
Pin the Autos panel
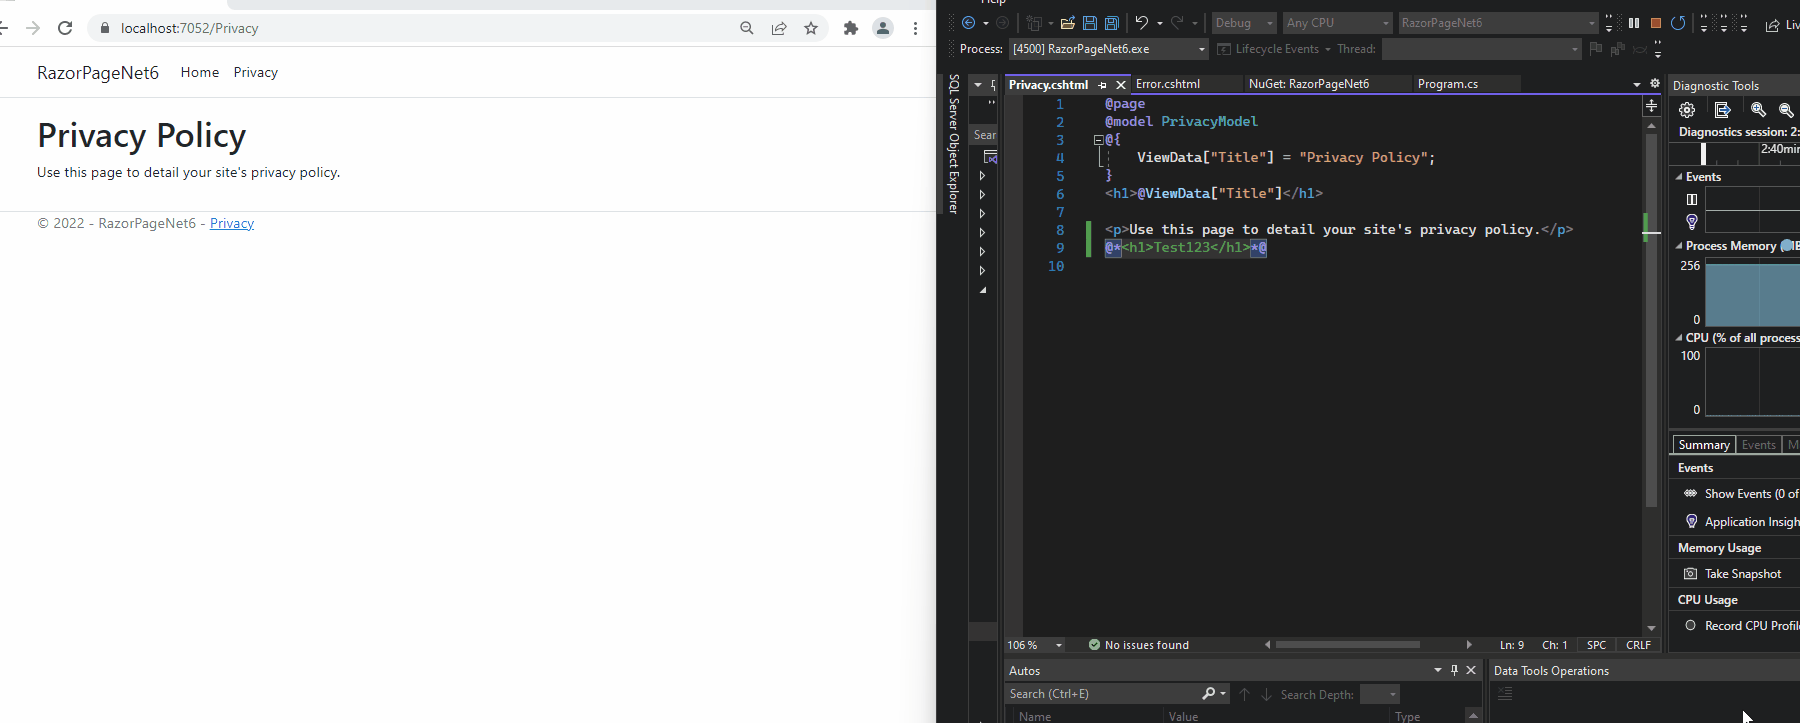pyautogui.click(x=1454, y=670)
